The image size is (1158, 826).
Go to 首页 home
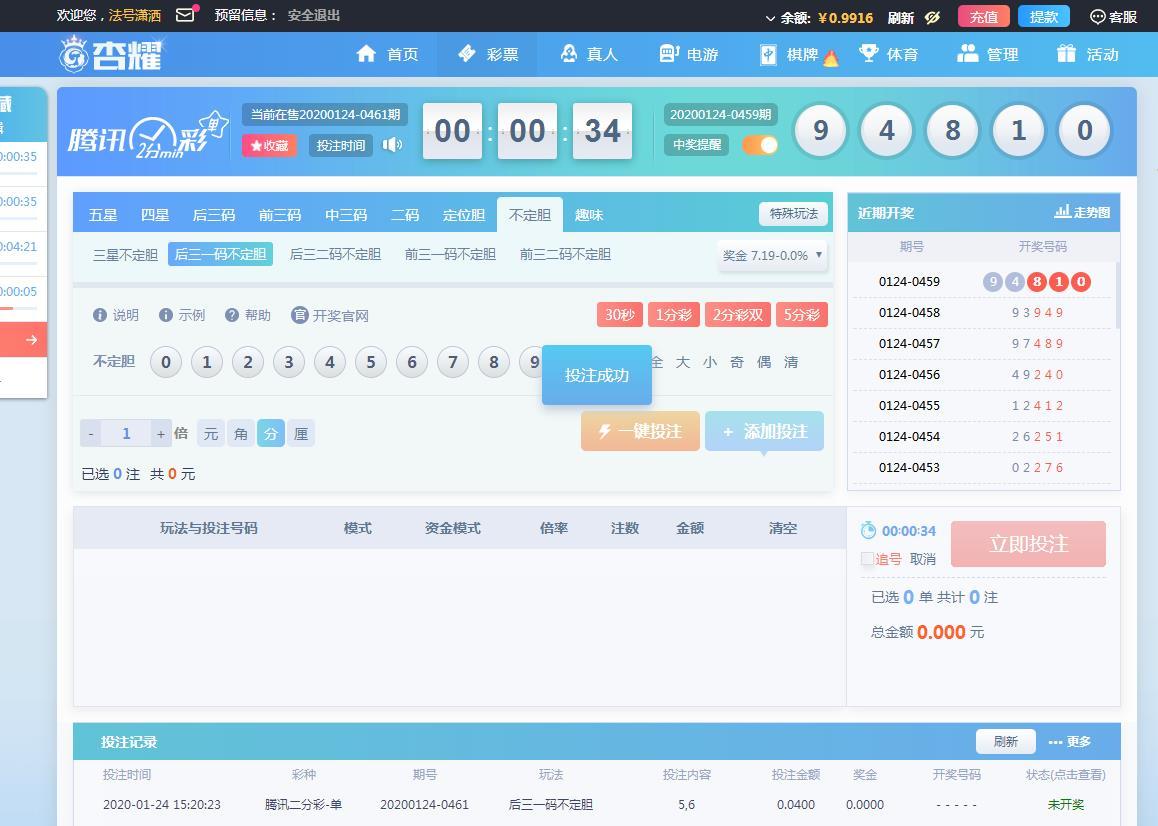(x=387, y=54)
